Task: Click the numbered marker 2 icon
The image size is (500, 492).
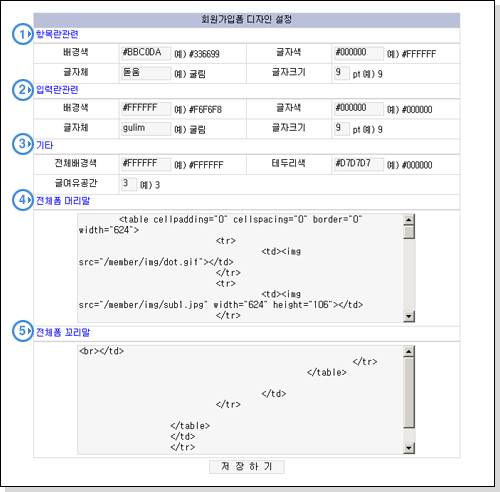Action: click(23, 90)
